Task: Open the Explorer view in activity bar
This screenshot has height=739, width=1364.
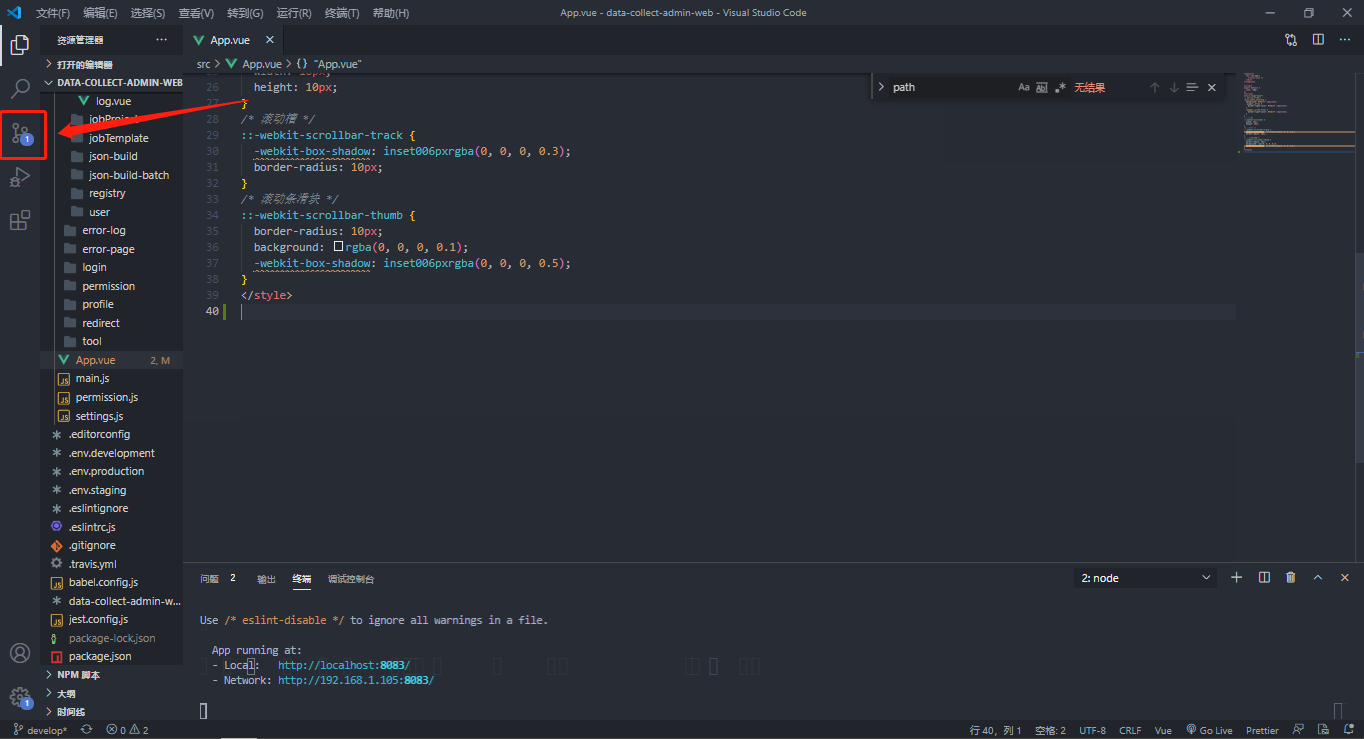Action: pyautogui.click(x=20, y=44)
